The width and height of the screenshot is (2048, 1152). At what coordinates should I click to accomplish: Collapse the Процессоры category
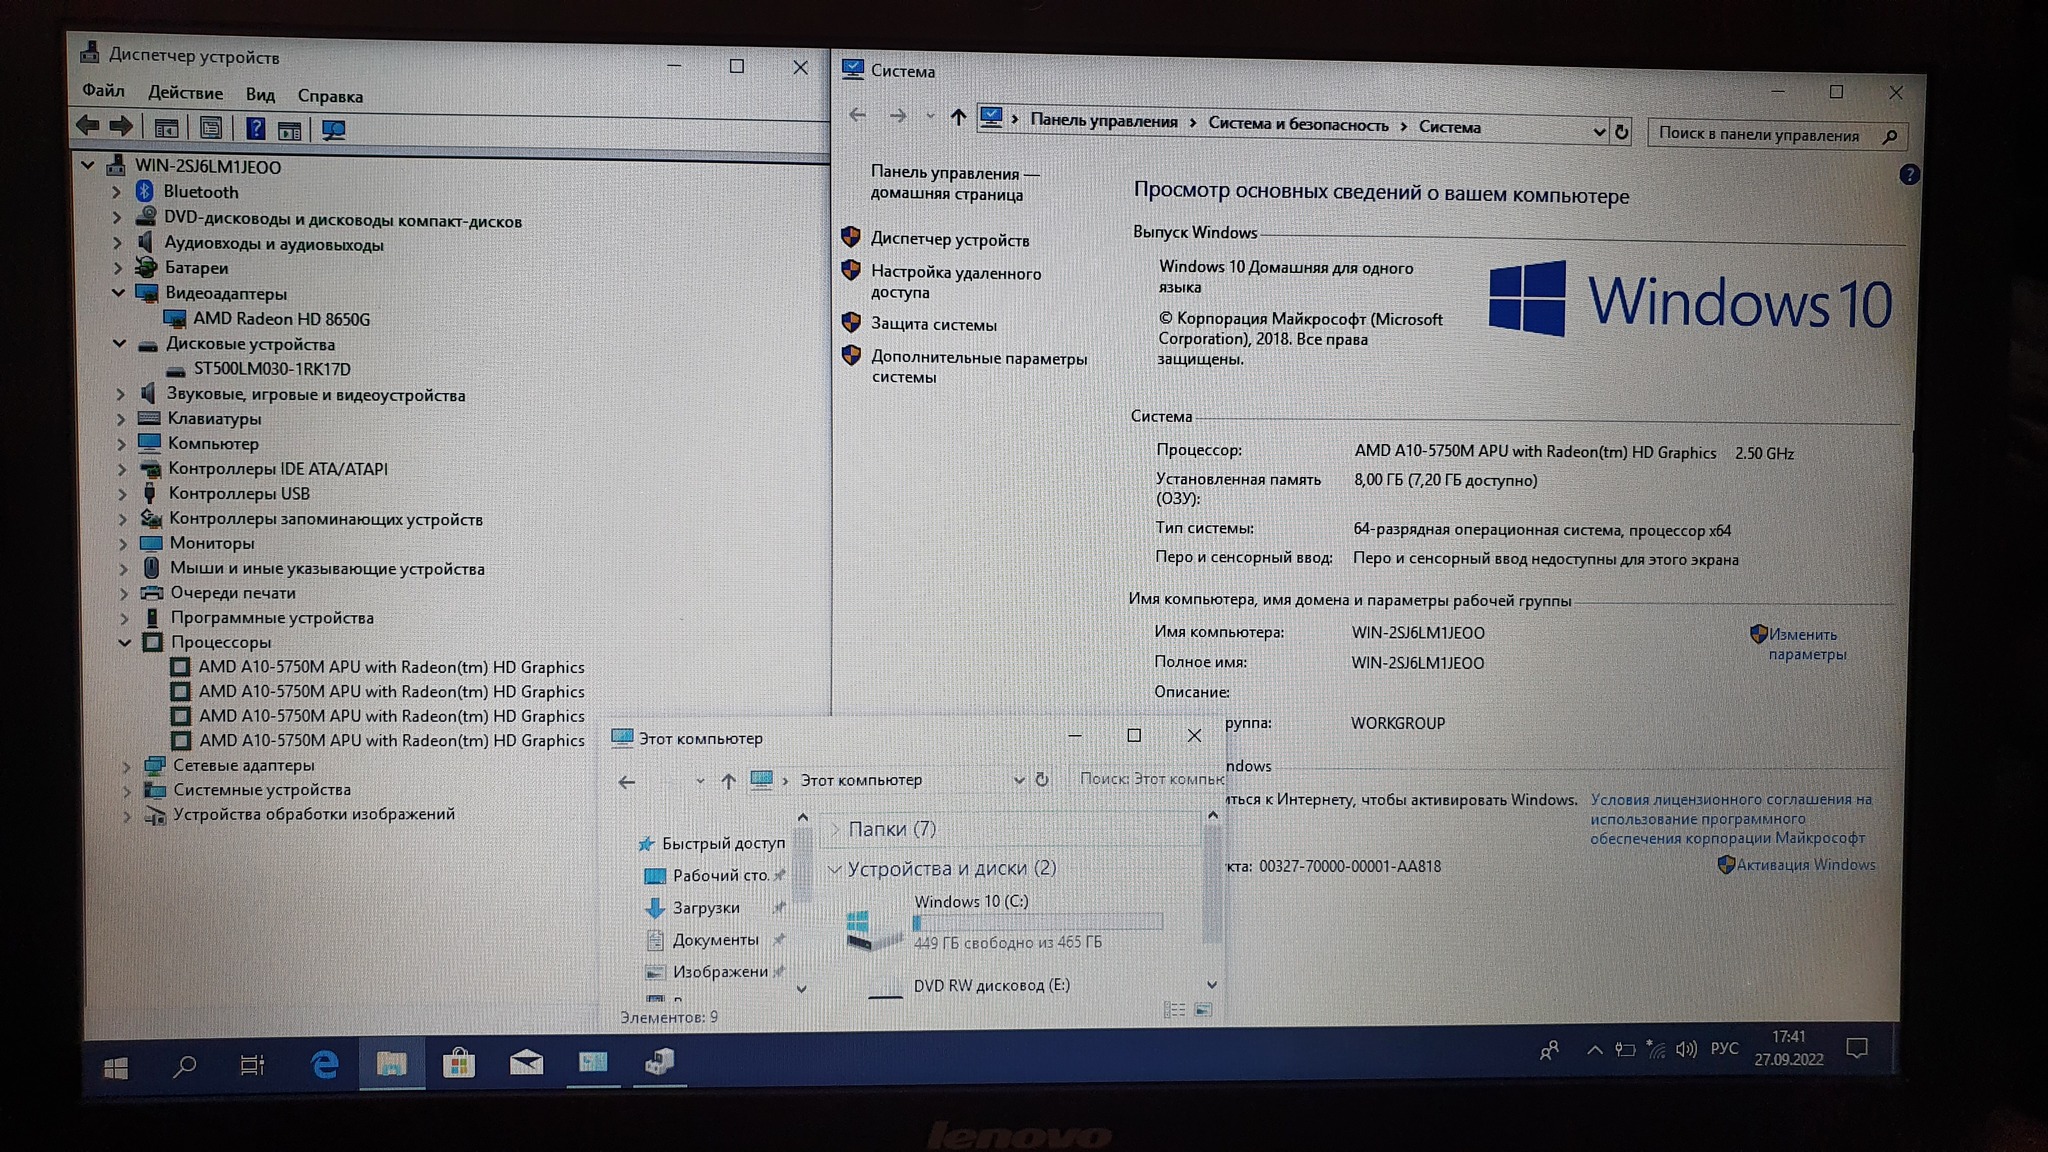(125, 643)
